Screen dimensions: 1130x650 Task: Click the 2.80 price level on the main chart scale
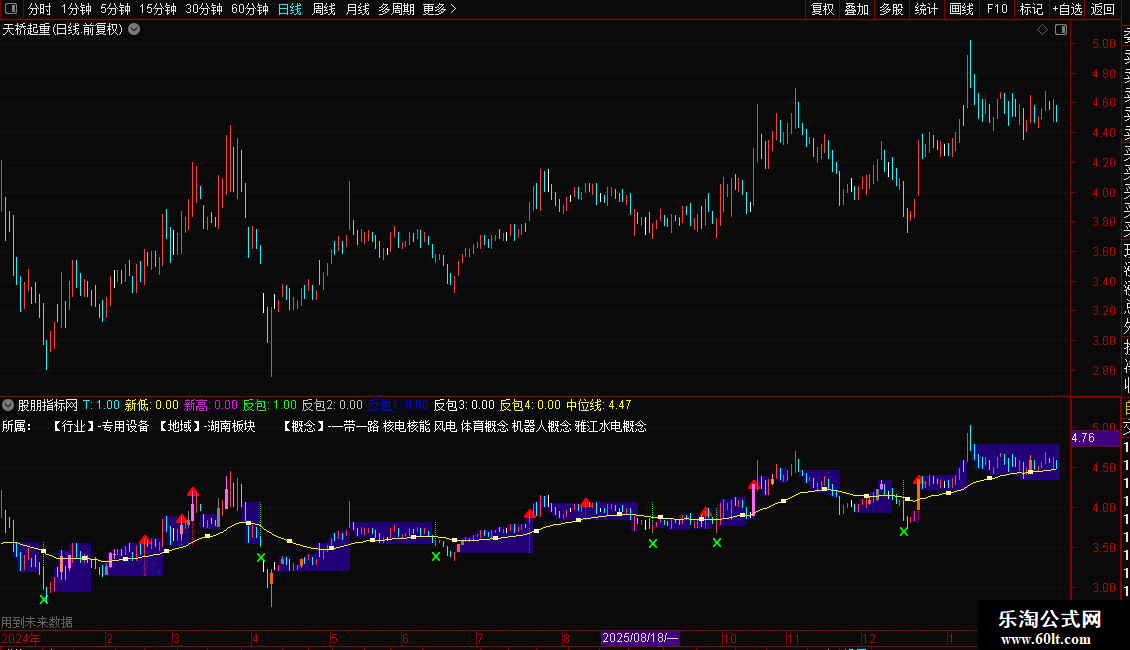pos(1104,371)
